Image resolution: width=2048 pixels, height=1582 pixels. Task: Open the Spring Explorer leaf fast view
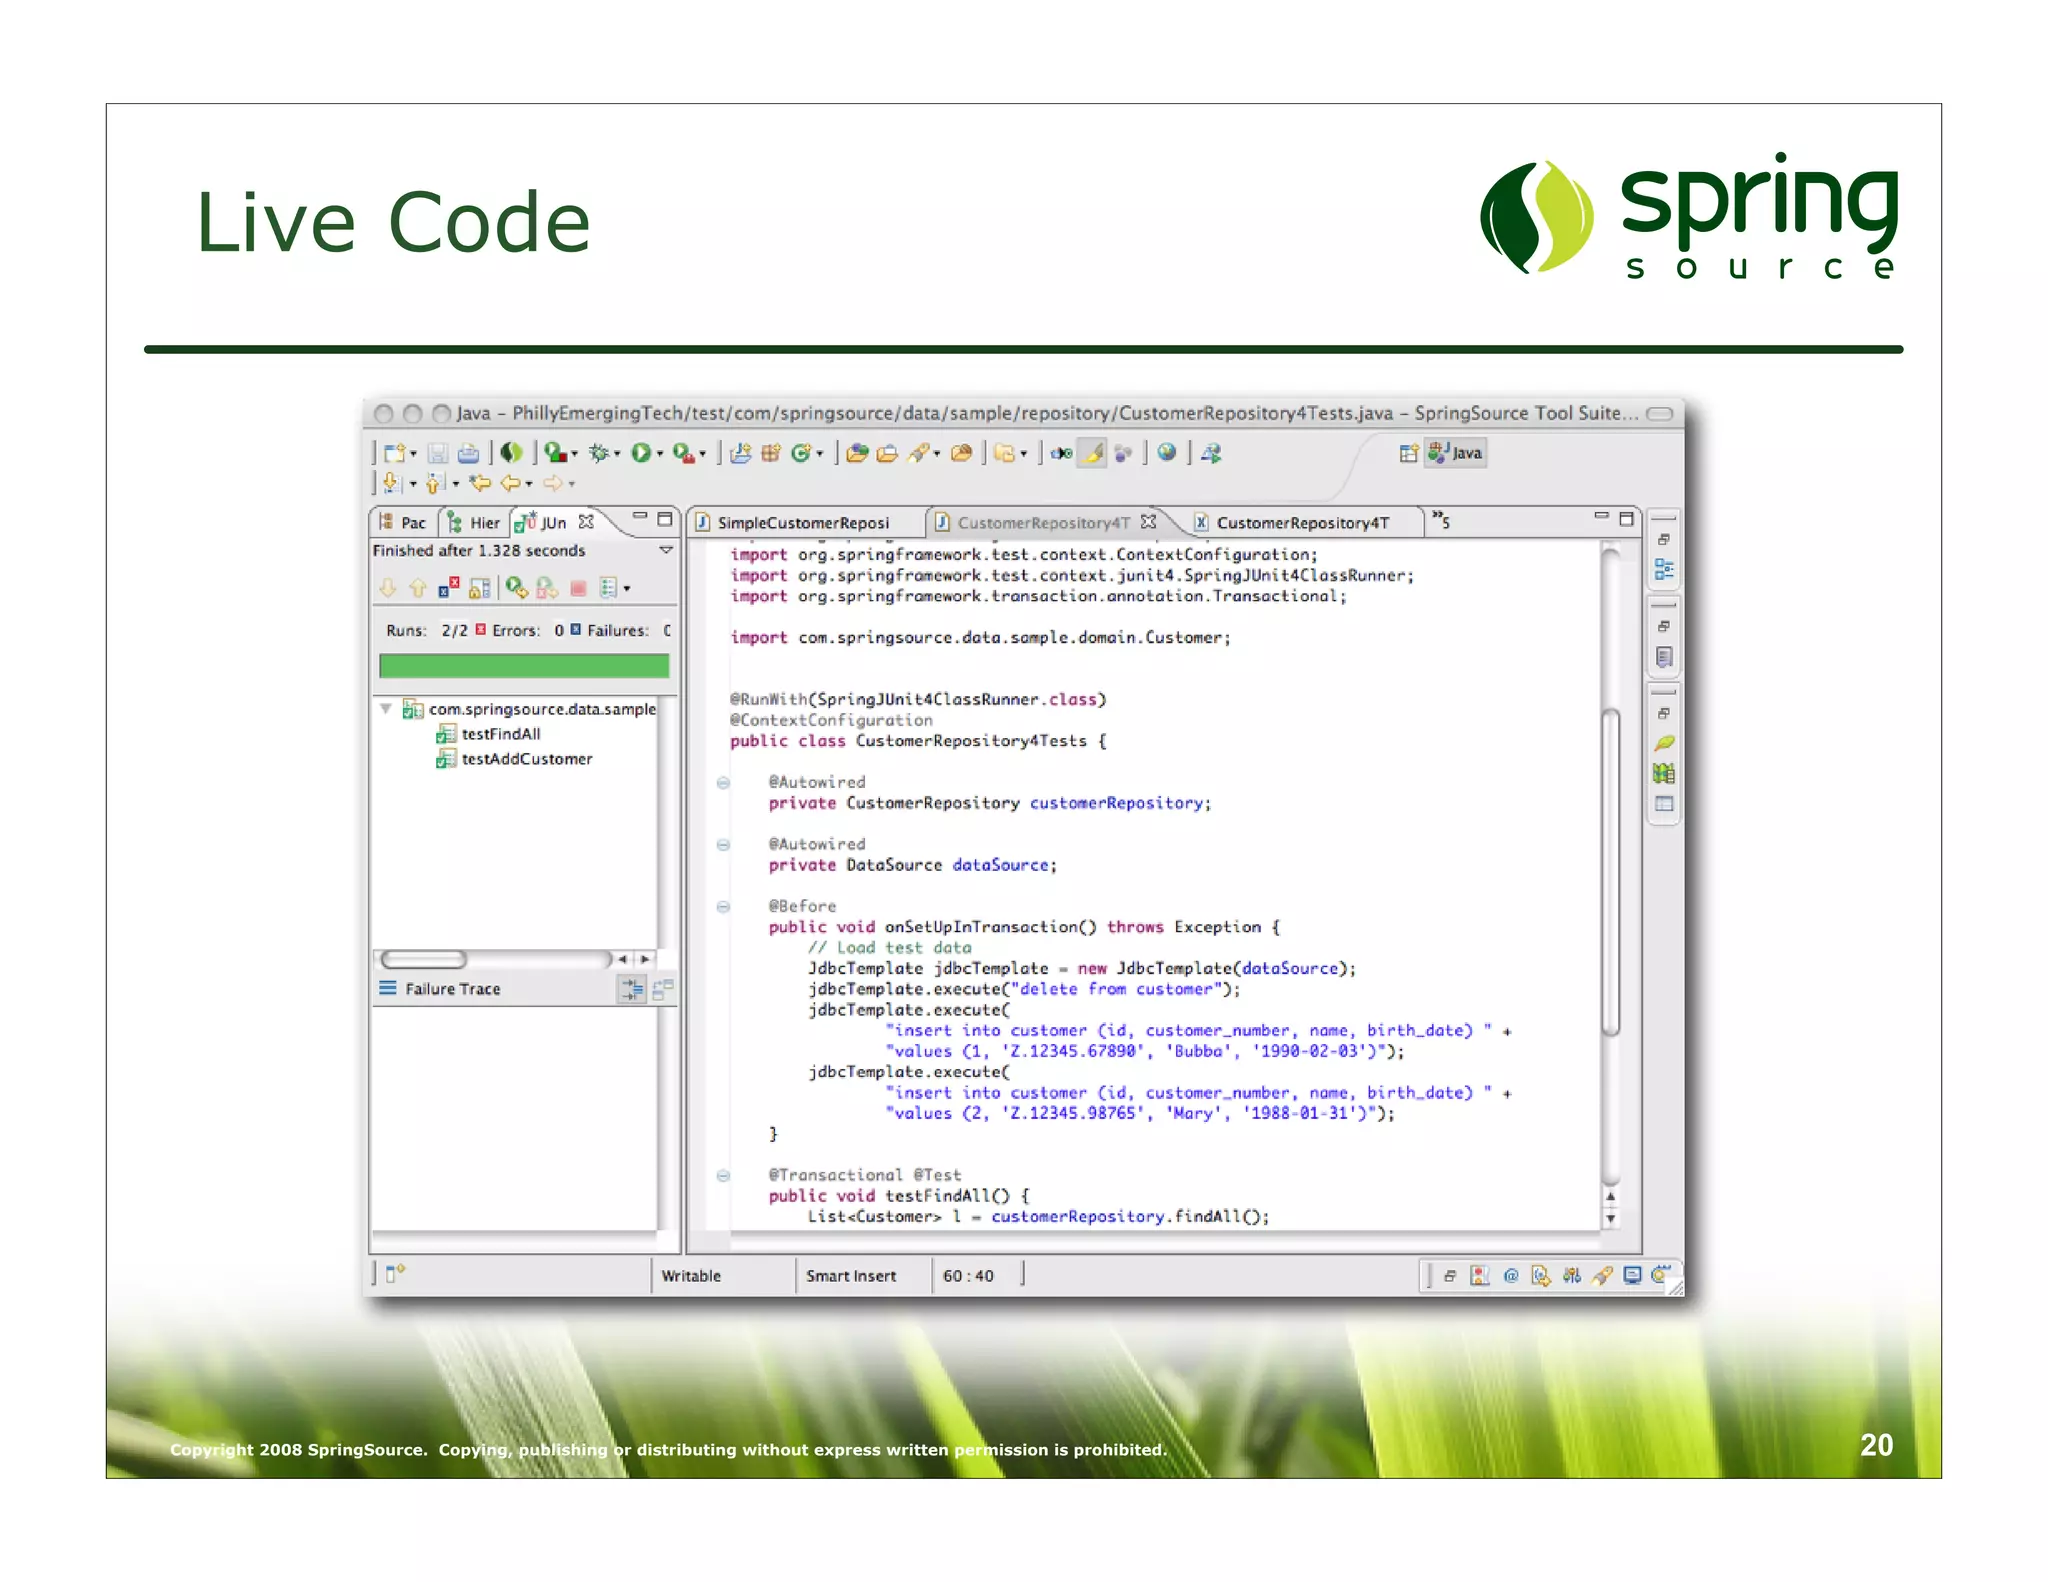point(1664,743)
